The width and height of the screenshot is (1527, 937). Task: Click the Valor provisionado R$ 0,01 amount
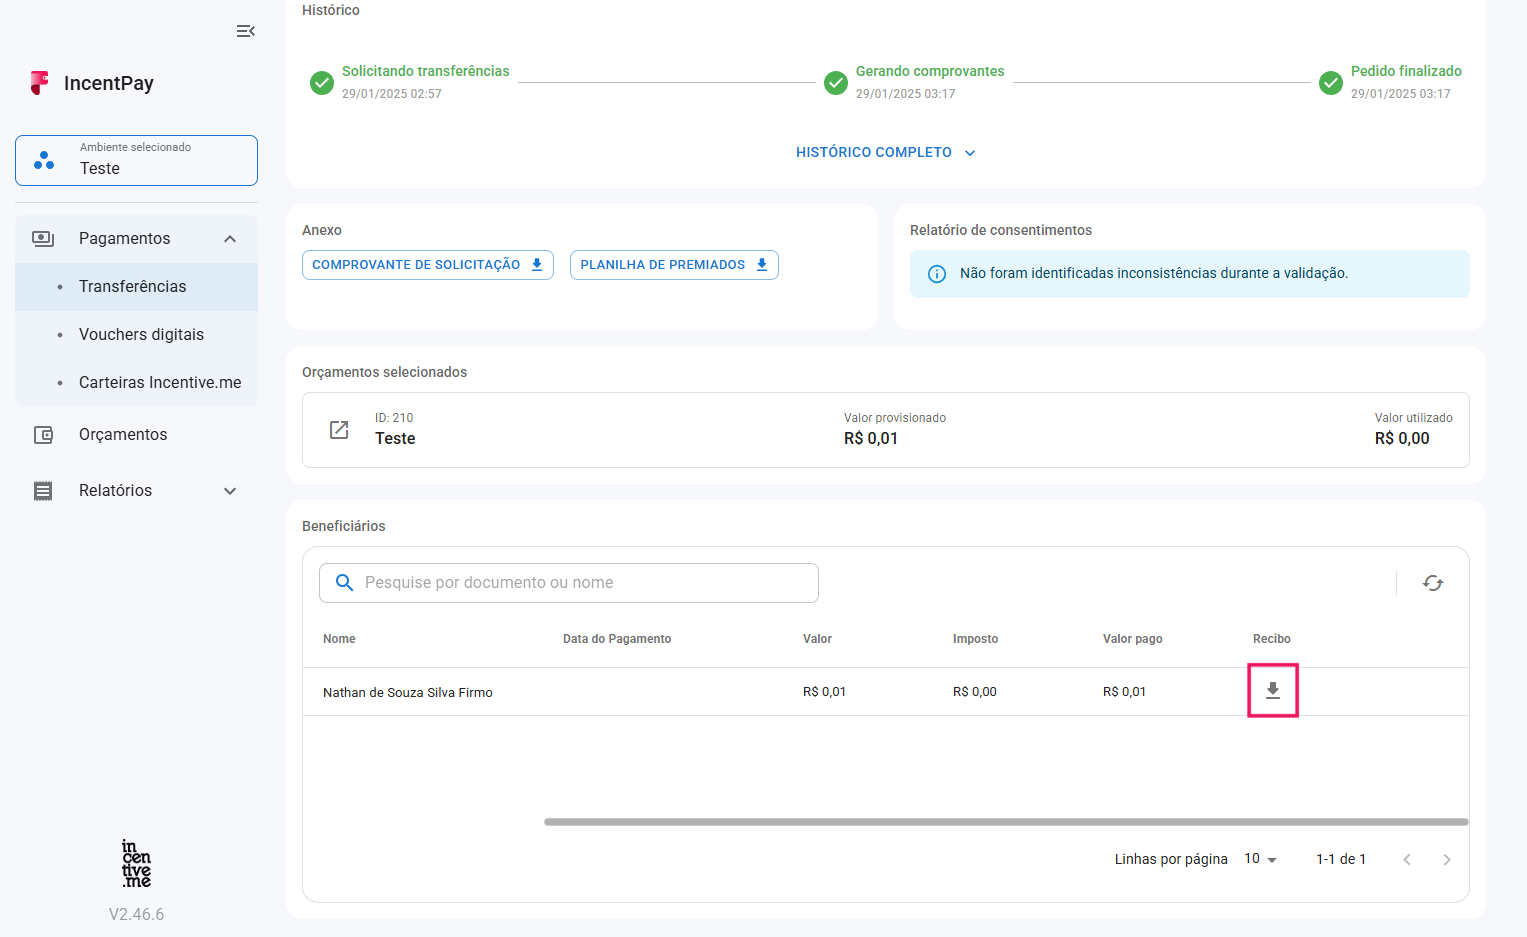pos(871,439)
